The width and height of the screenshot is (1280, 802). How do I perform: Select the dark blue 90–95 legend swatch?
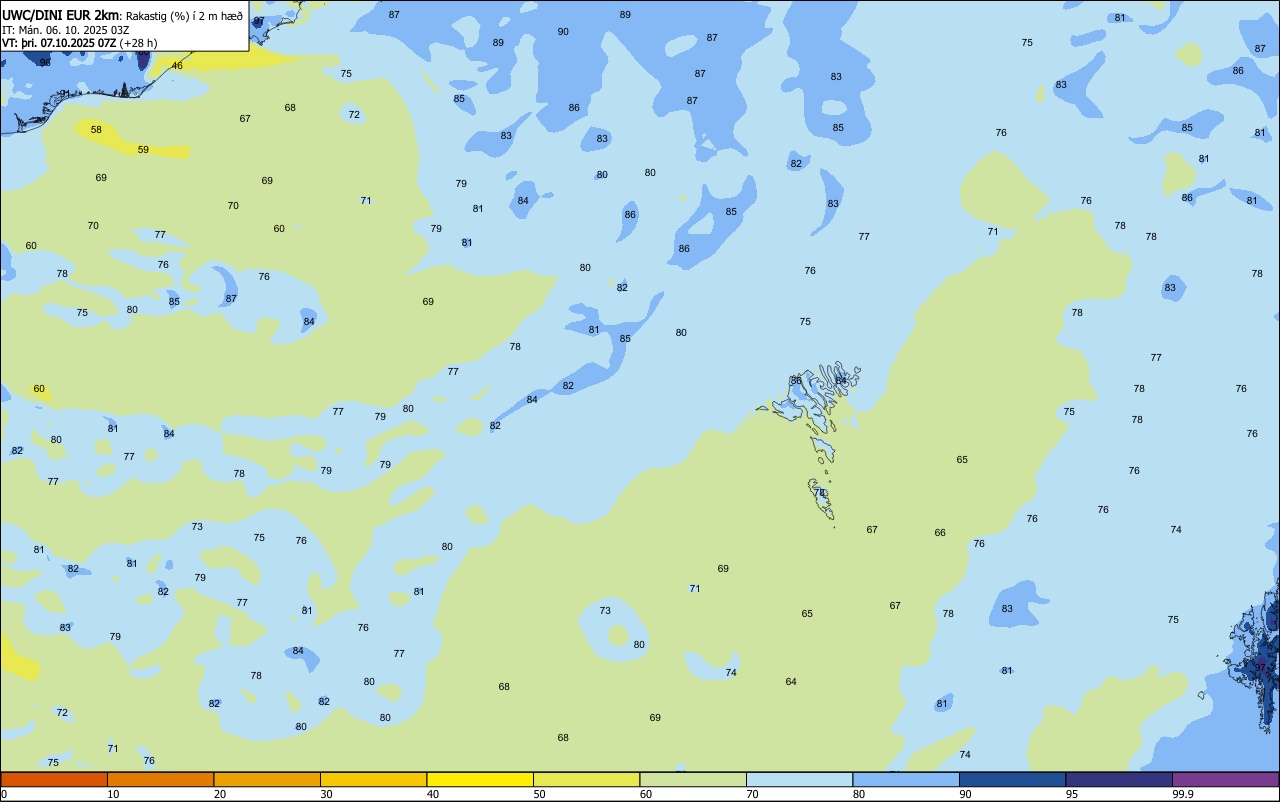[x=1012, y=779]
